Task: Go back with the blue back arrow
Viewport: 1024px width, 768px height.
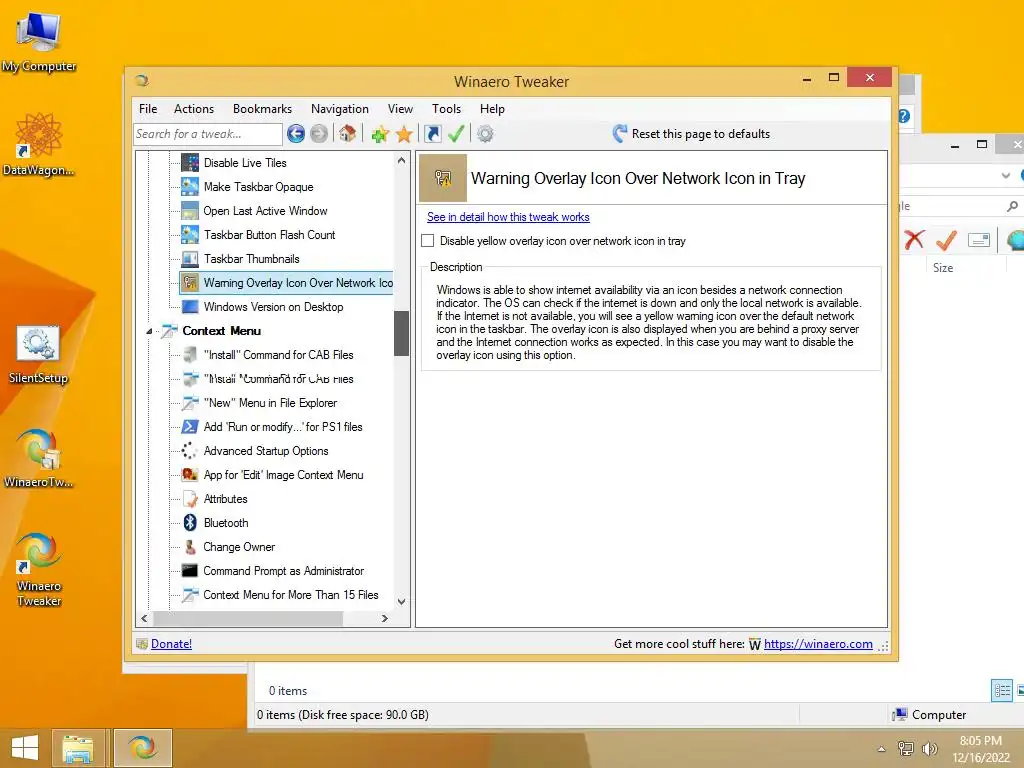Action: pos(296,134)
